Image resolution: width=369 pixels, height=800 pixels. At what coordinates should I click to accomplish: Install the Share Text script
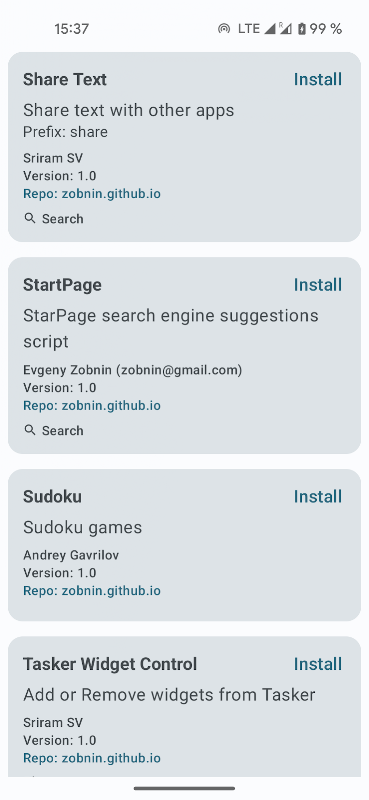317,80
